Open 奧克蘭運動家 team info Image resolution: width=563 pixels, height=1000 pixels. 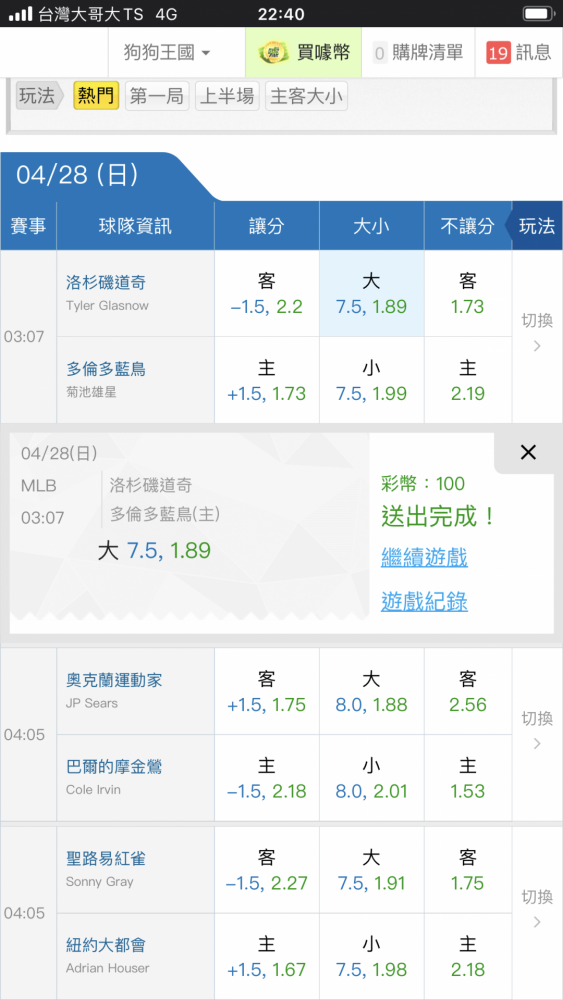coord(114,680)
